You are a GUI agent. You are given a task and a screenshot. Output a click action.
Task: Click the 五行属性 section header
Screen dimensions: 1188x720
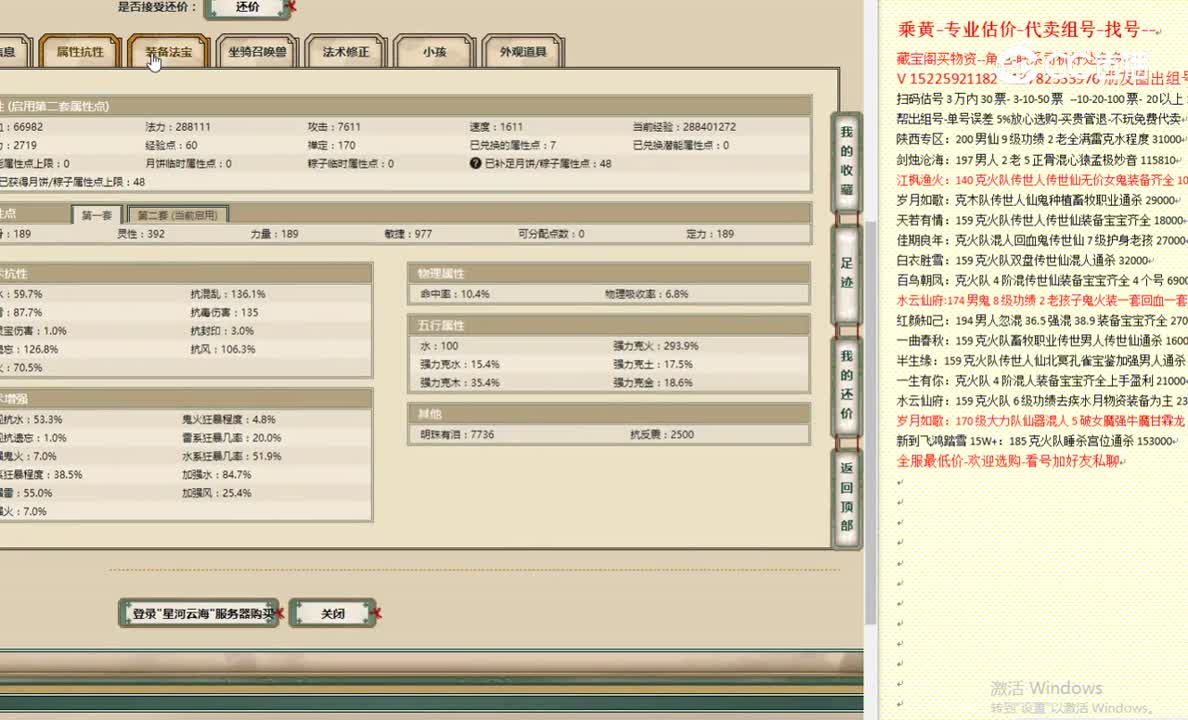click(608, 325)
